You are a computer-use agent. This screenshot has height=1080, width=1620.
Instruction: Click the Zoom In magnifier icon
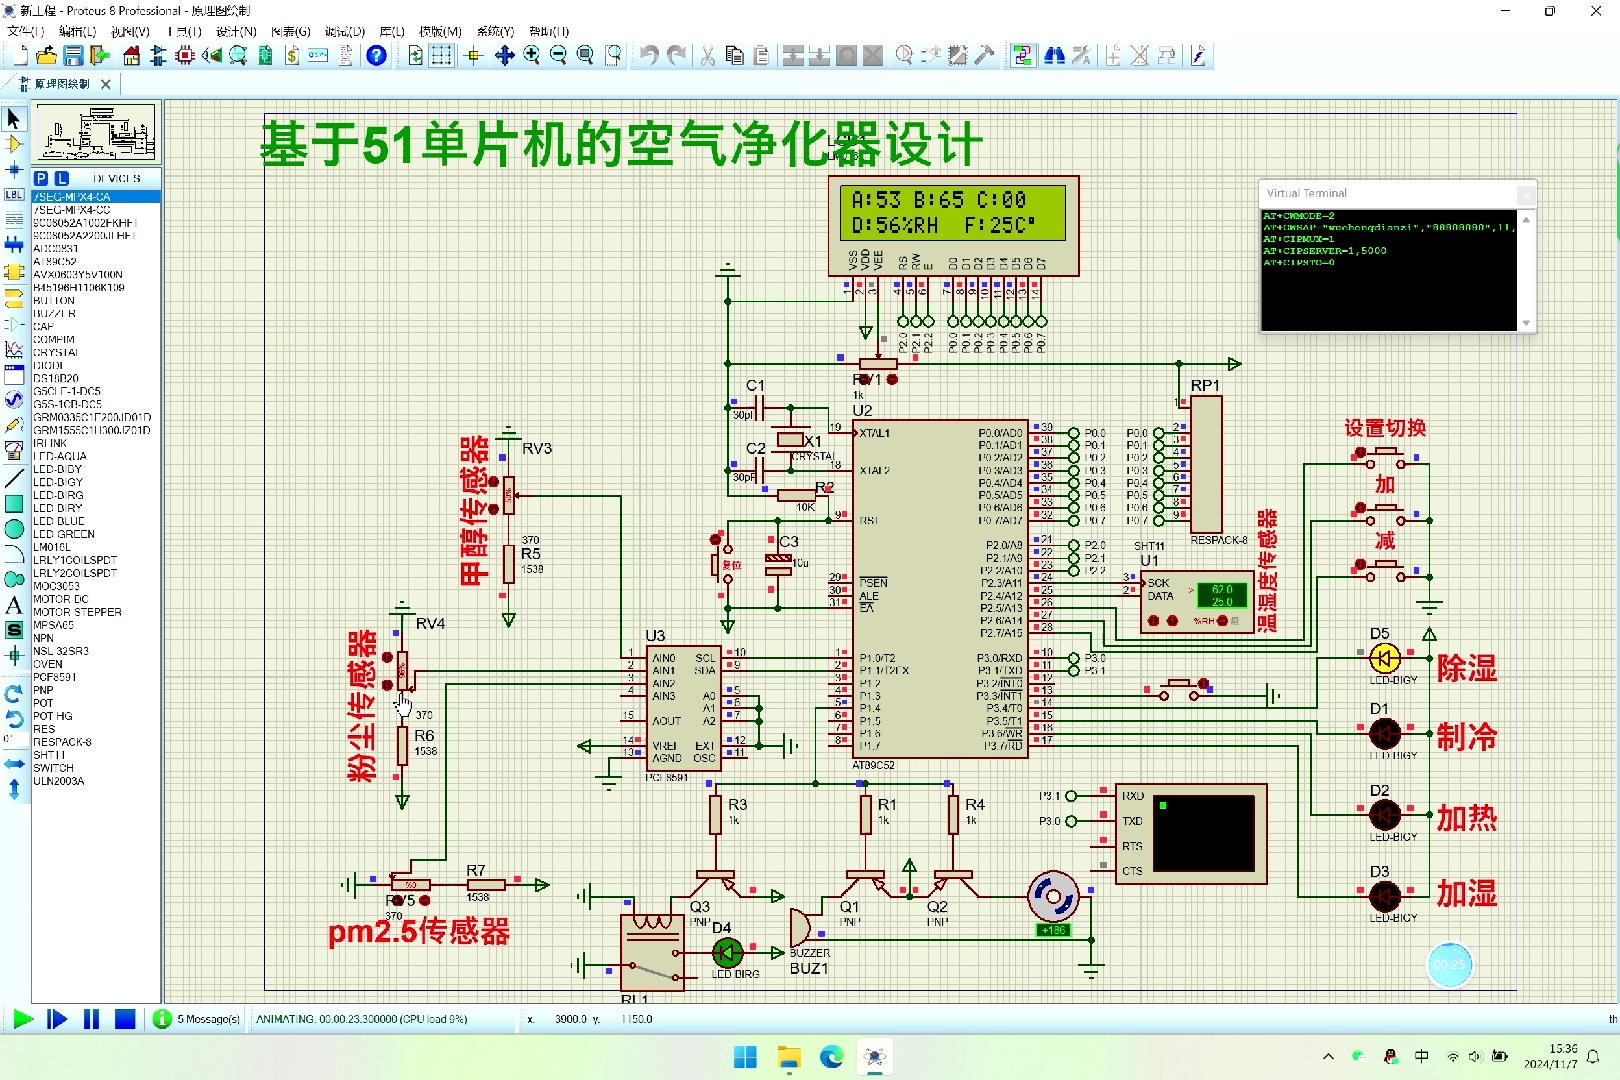532,56
